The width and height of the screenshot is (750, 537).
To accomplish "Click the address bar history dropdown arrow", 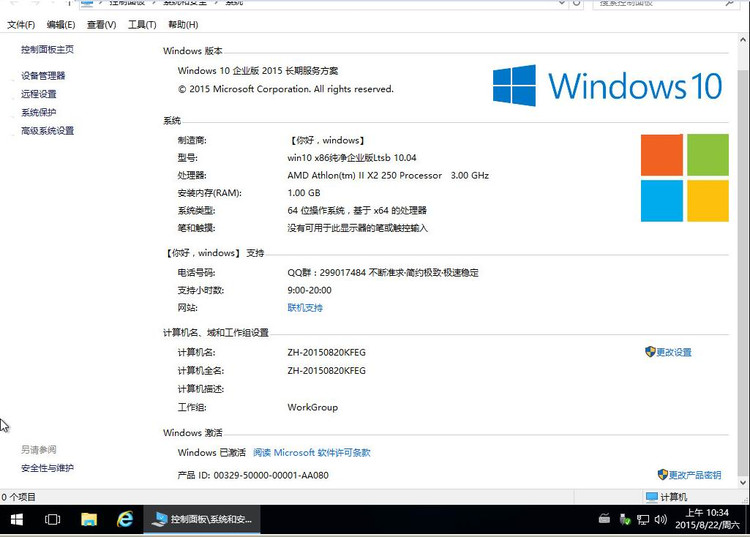I will point(562,3).
